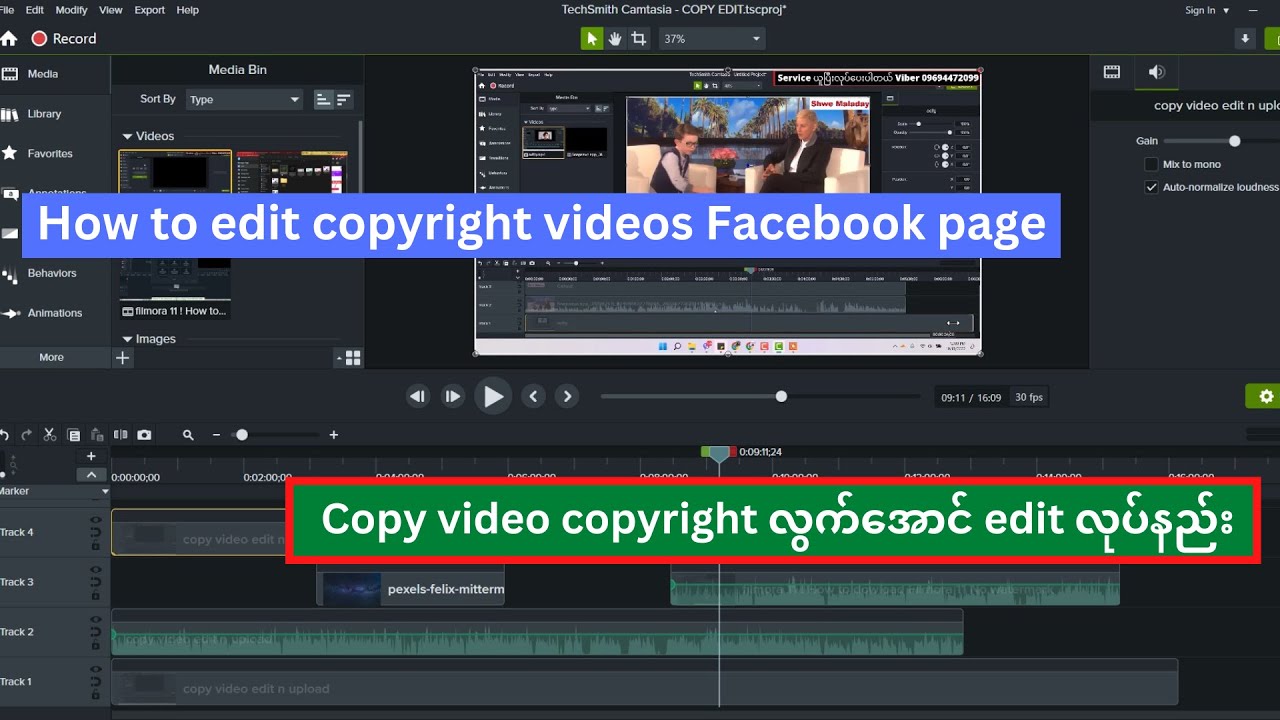
Task: Open the Library tab
Action: point(55,114)
